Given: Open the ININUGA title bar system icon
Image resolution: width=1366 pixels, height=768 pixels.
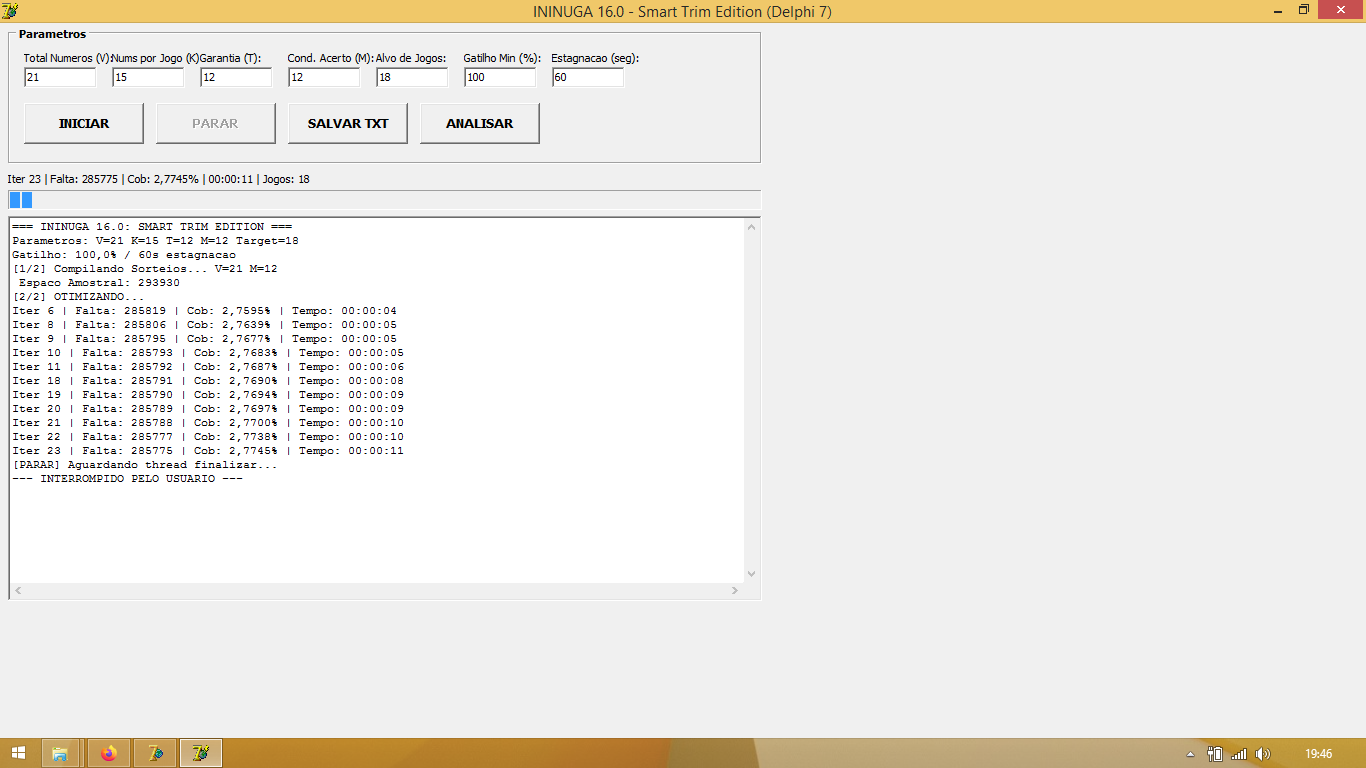Looking at the screenshot, I should [10, 11].
